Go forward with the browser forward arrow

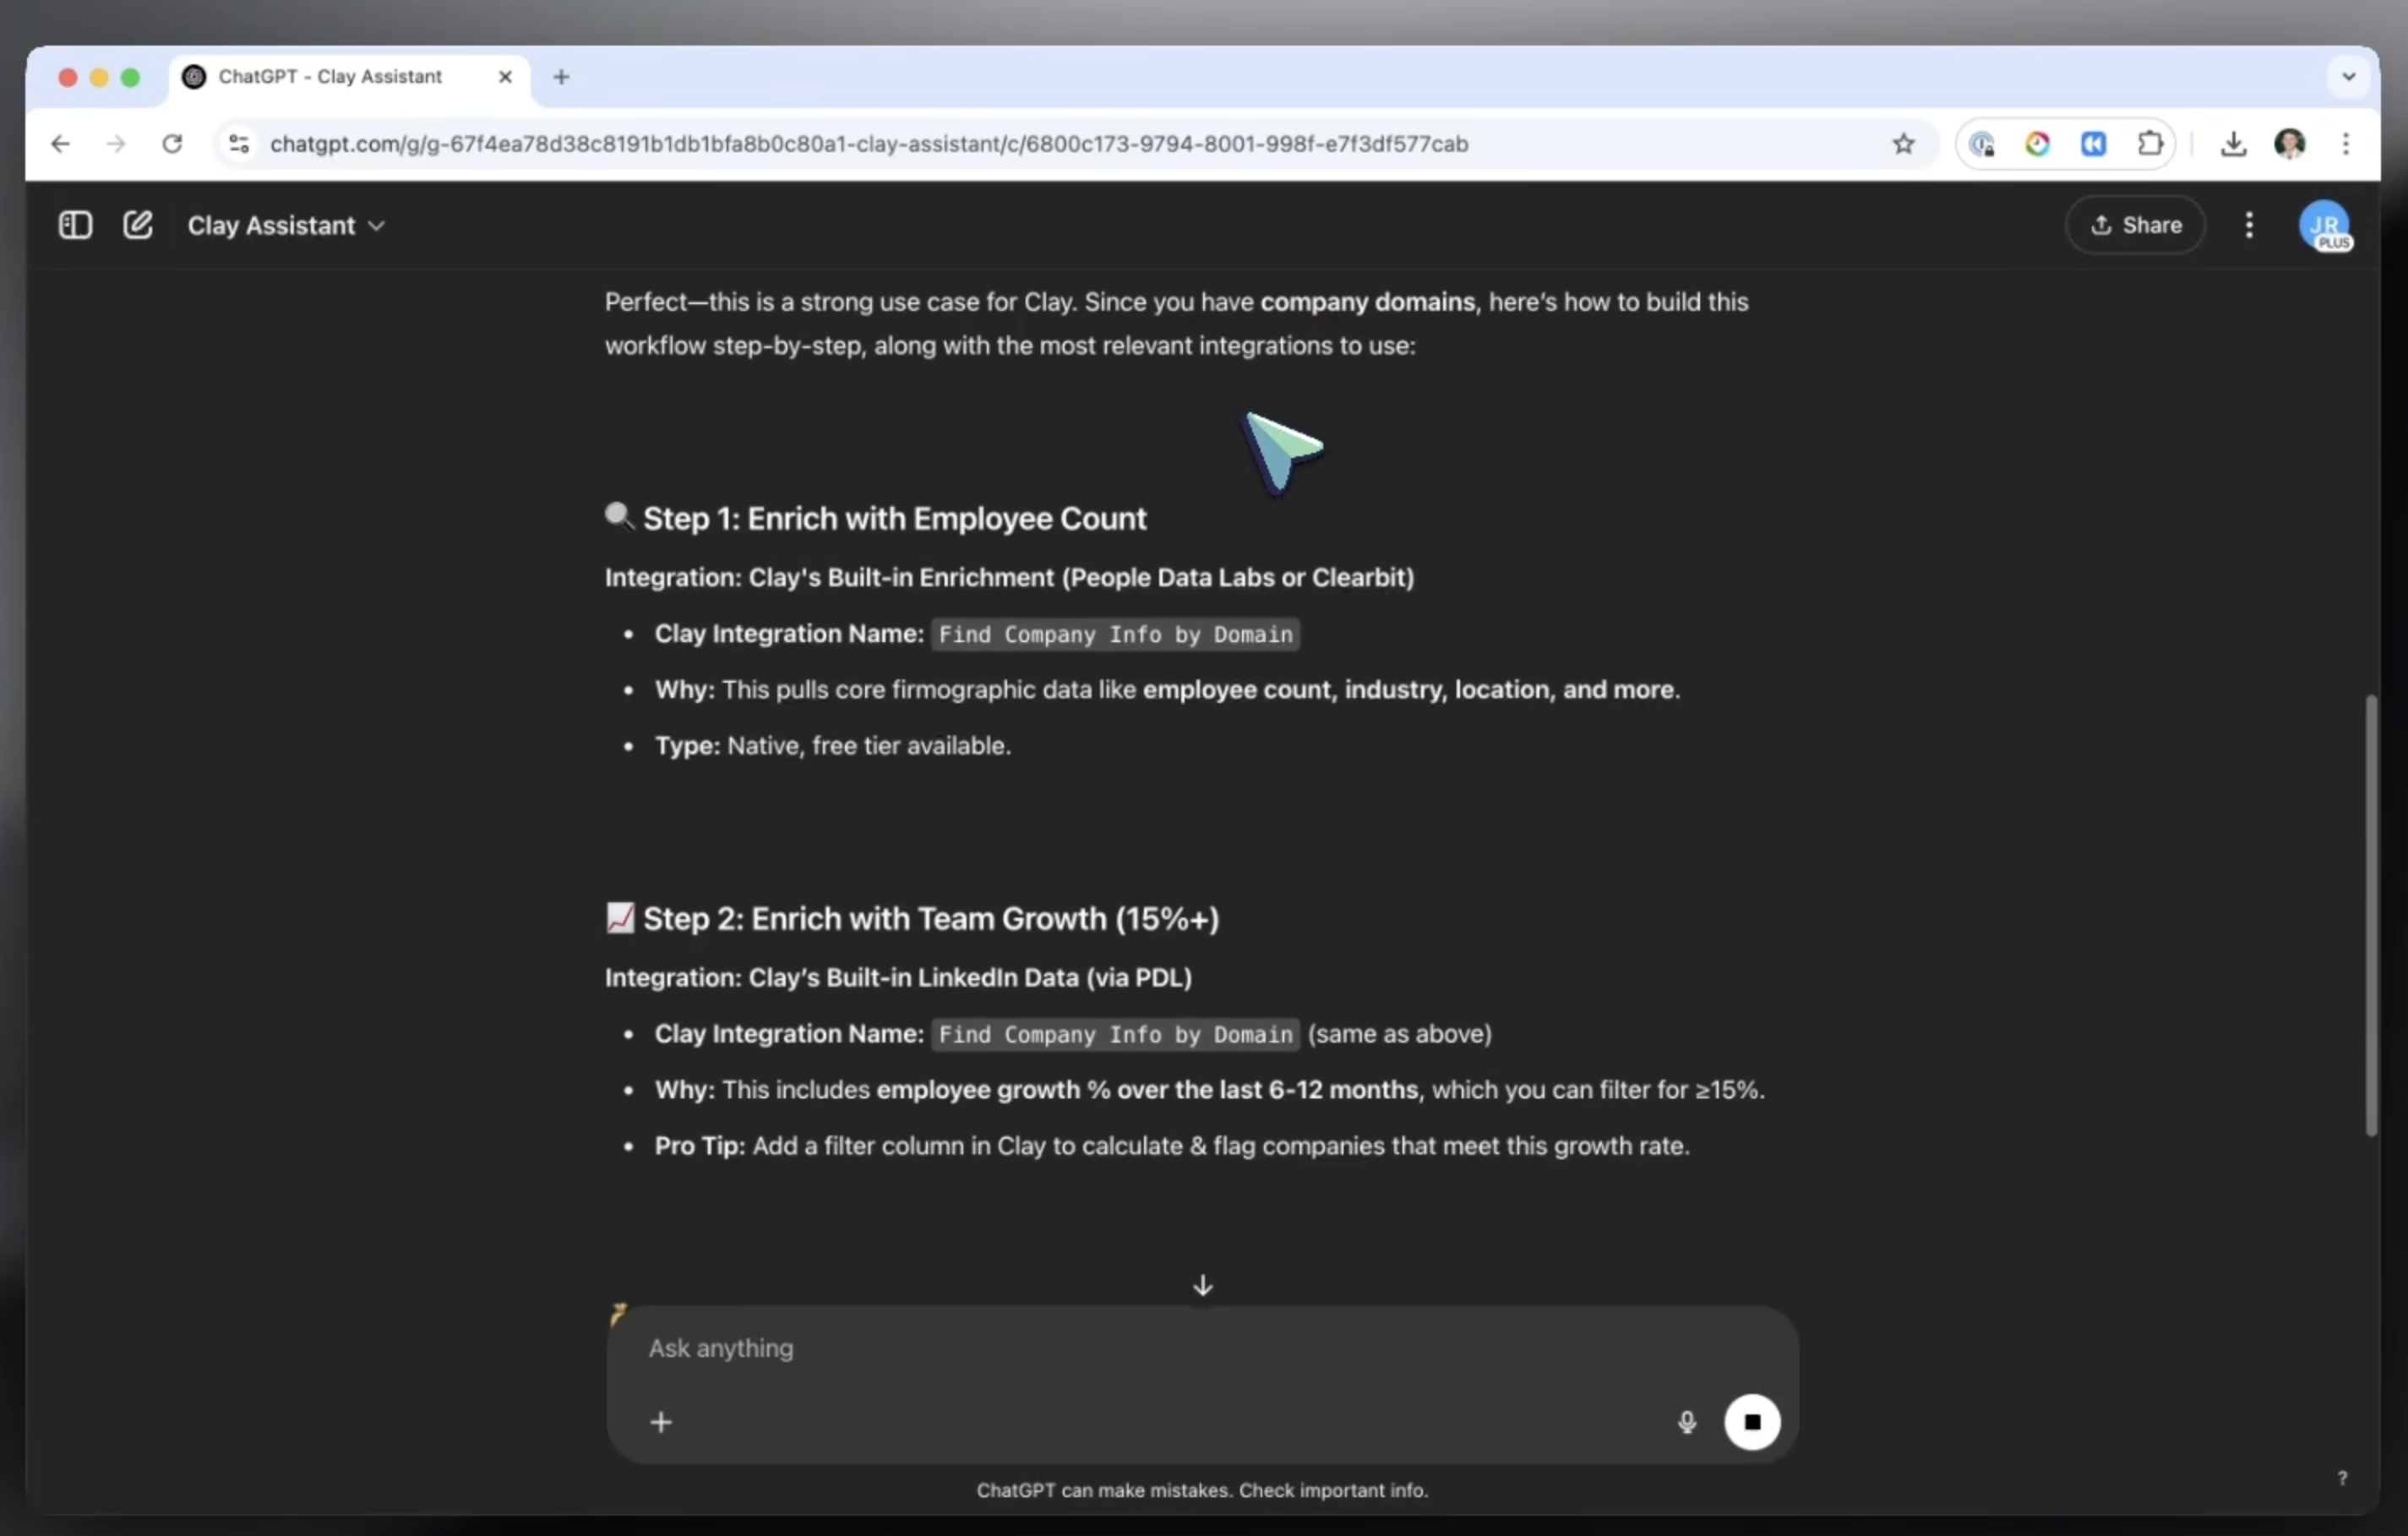click(x=116, y=144)
